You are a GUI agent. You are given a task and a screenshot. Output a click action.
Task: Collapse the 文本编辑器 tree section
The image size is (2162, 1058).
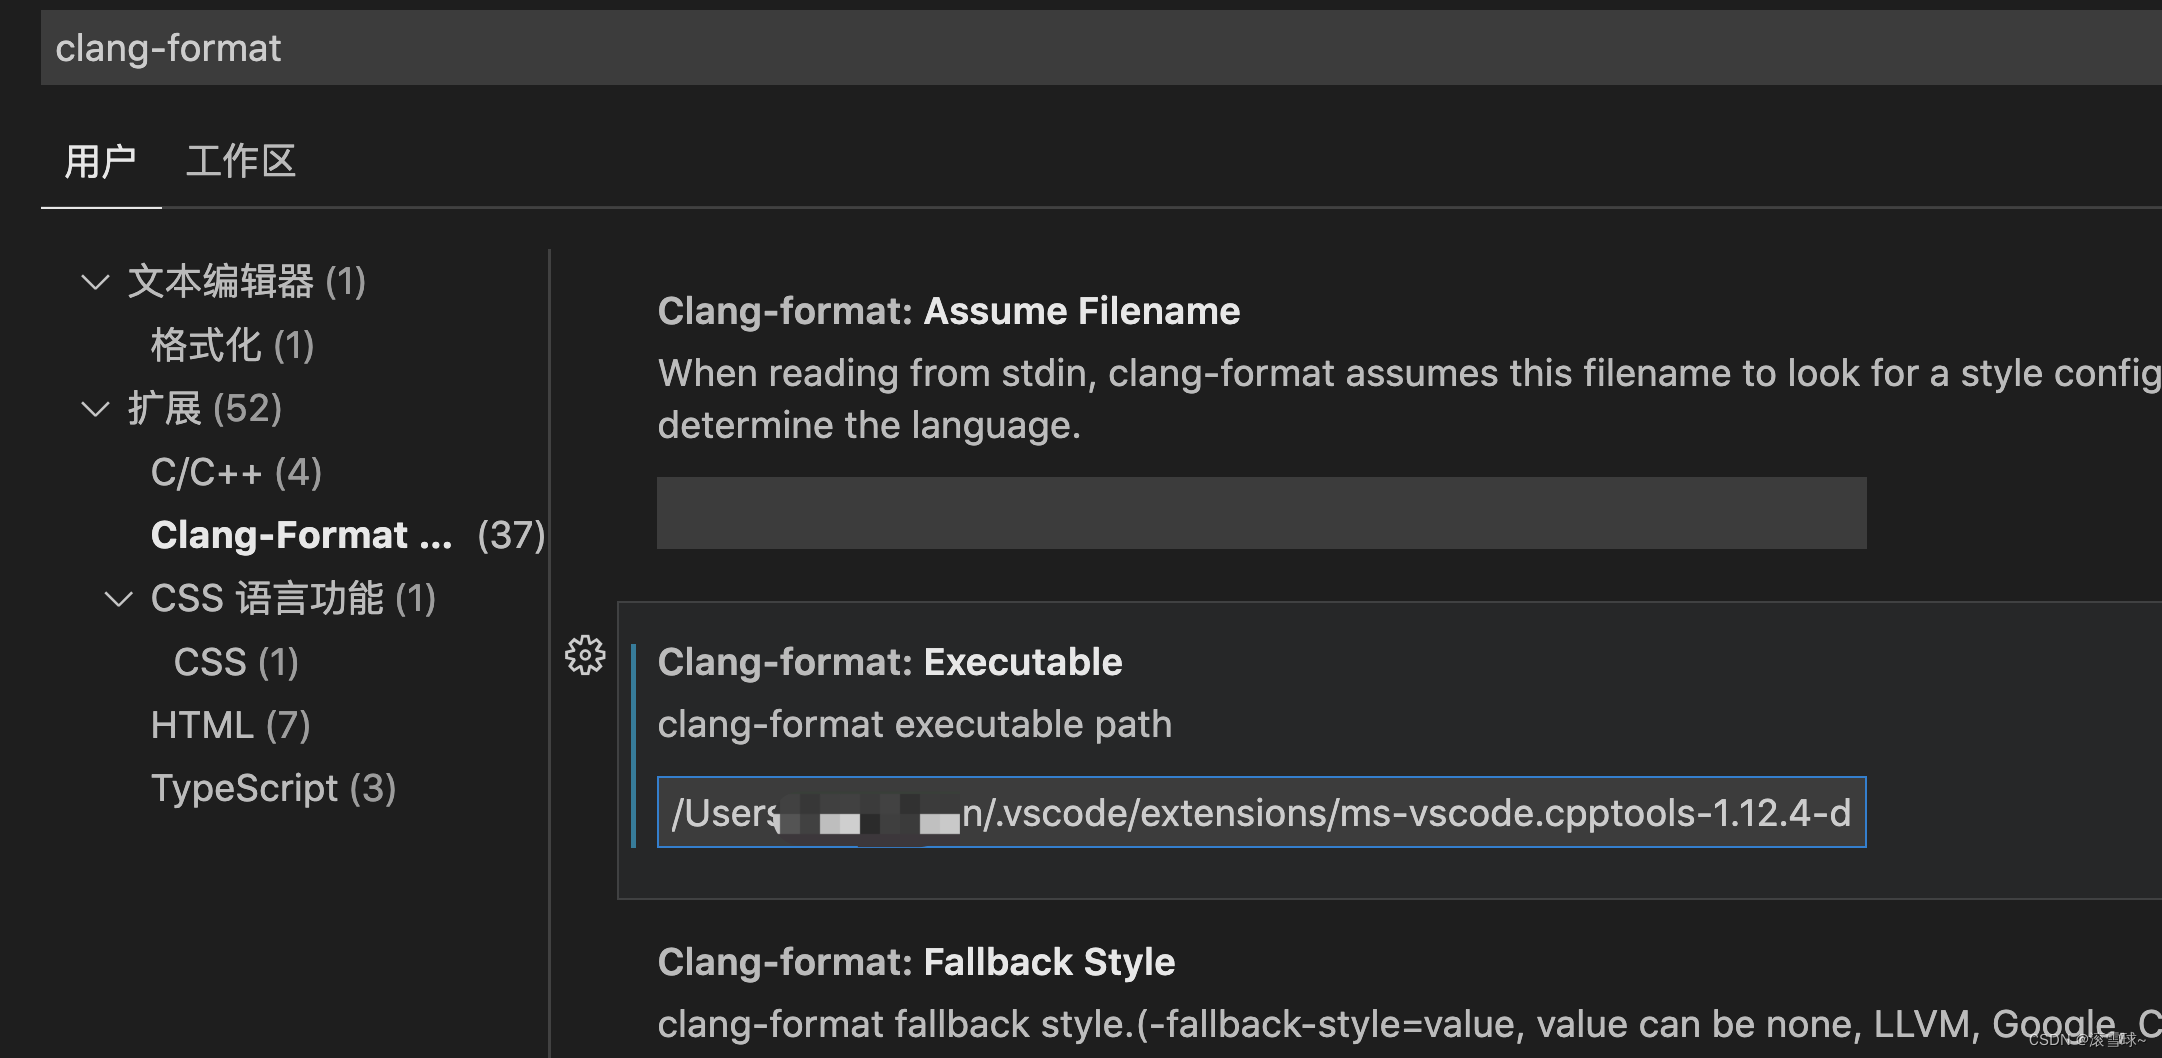95,282
